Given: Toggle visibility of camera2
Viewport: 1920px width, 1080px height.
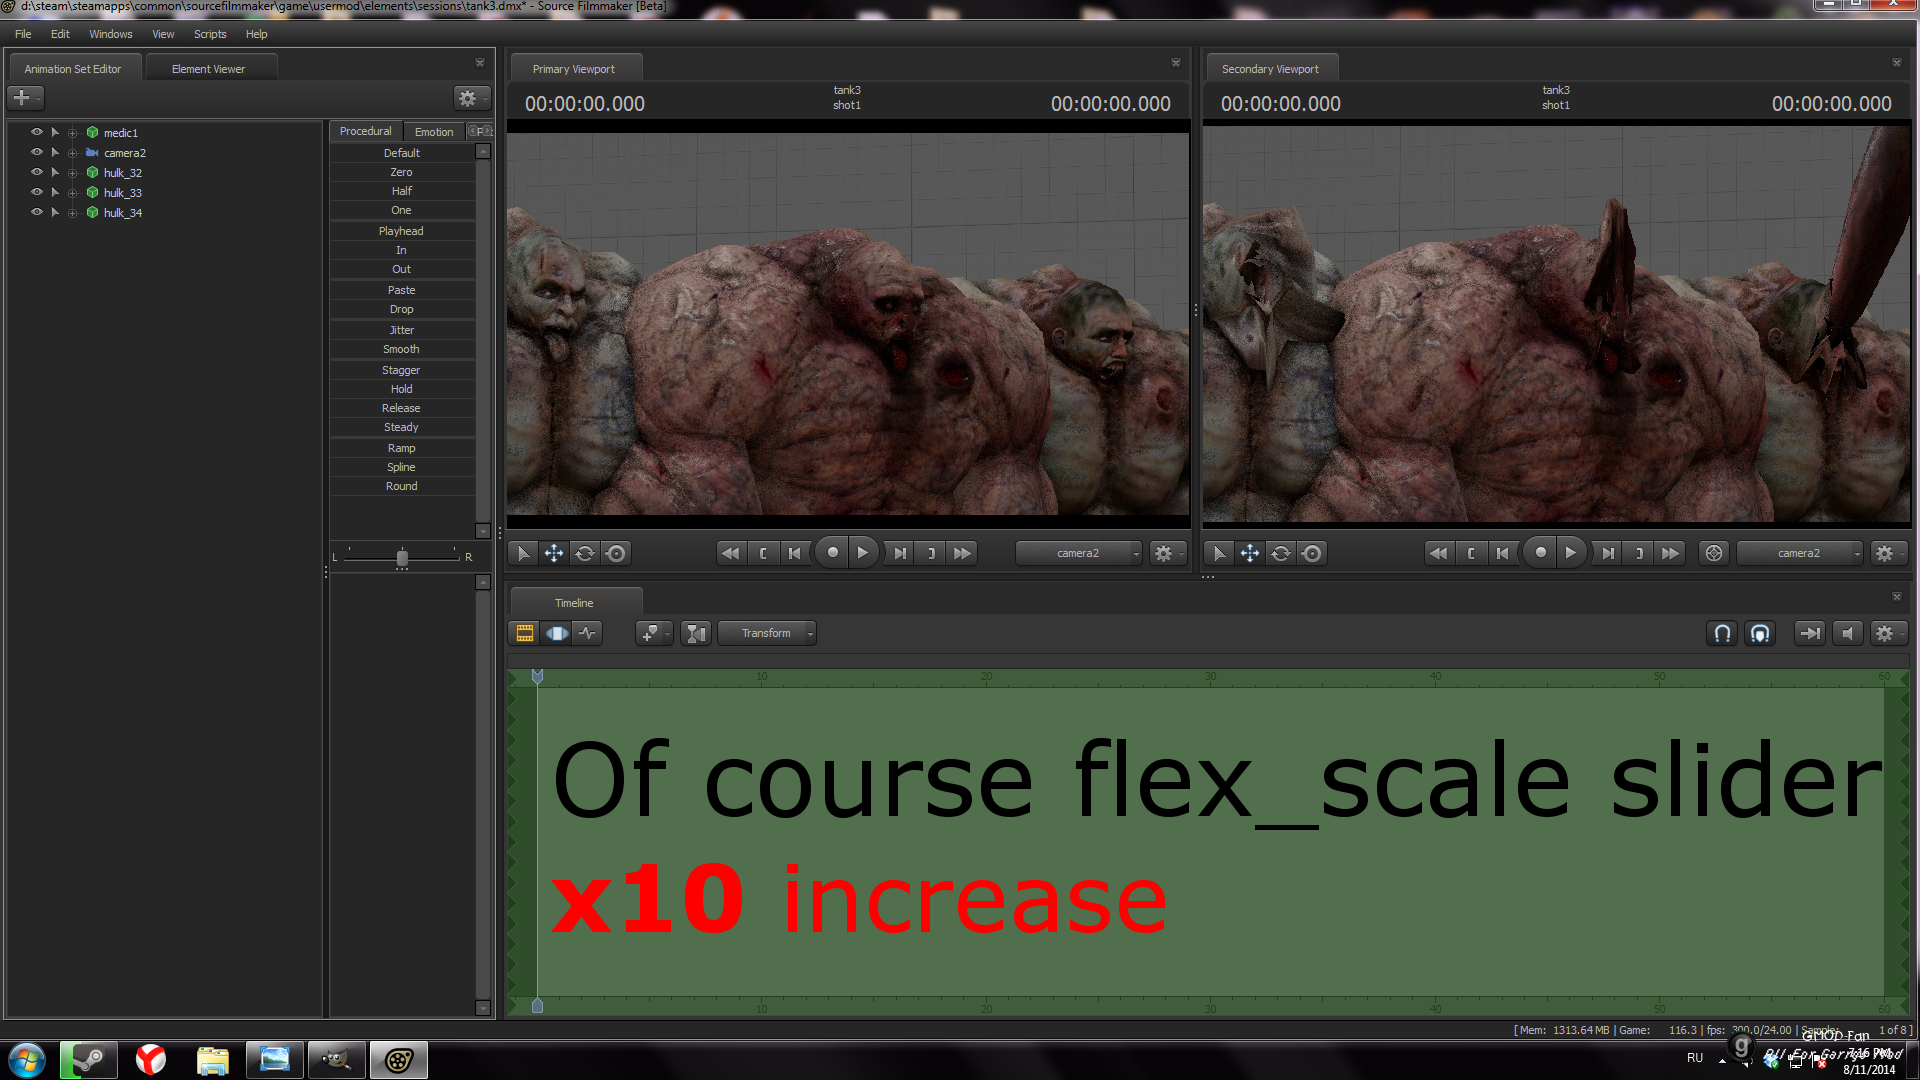Looking at the screenshot, I should (37, 152).
